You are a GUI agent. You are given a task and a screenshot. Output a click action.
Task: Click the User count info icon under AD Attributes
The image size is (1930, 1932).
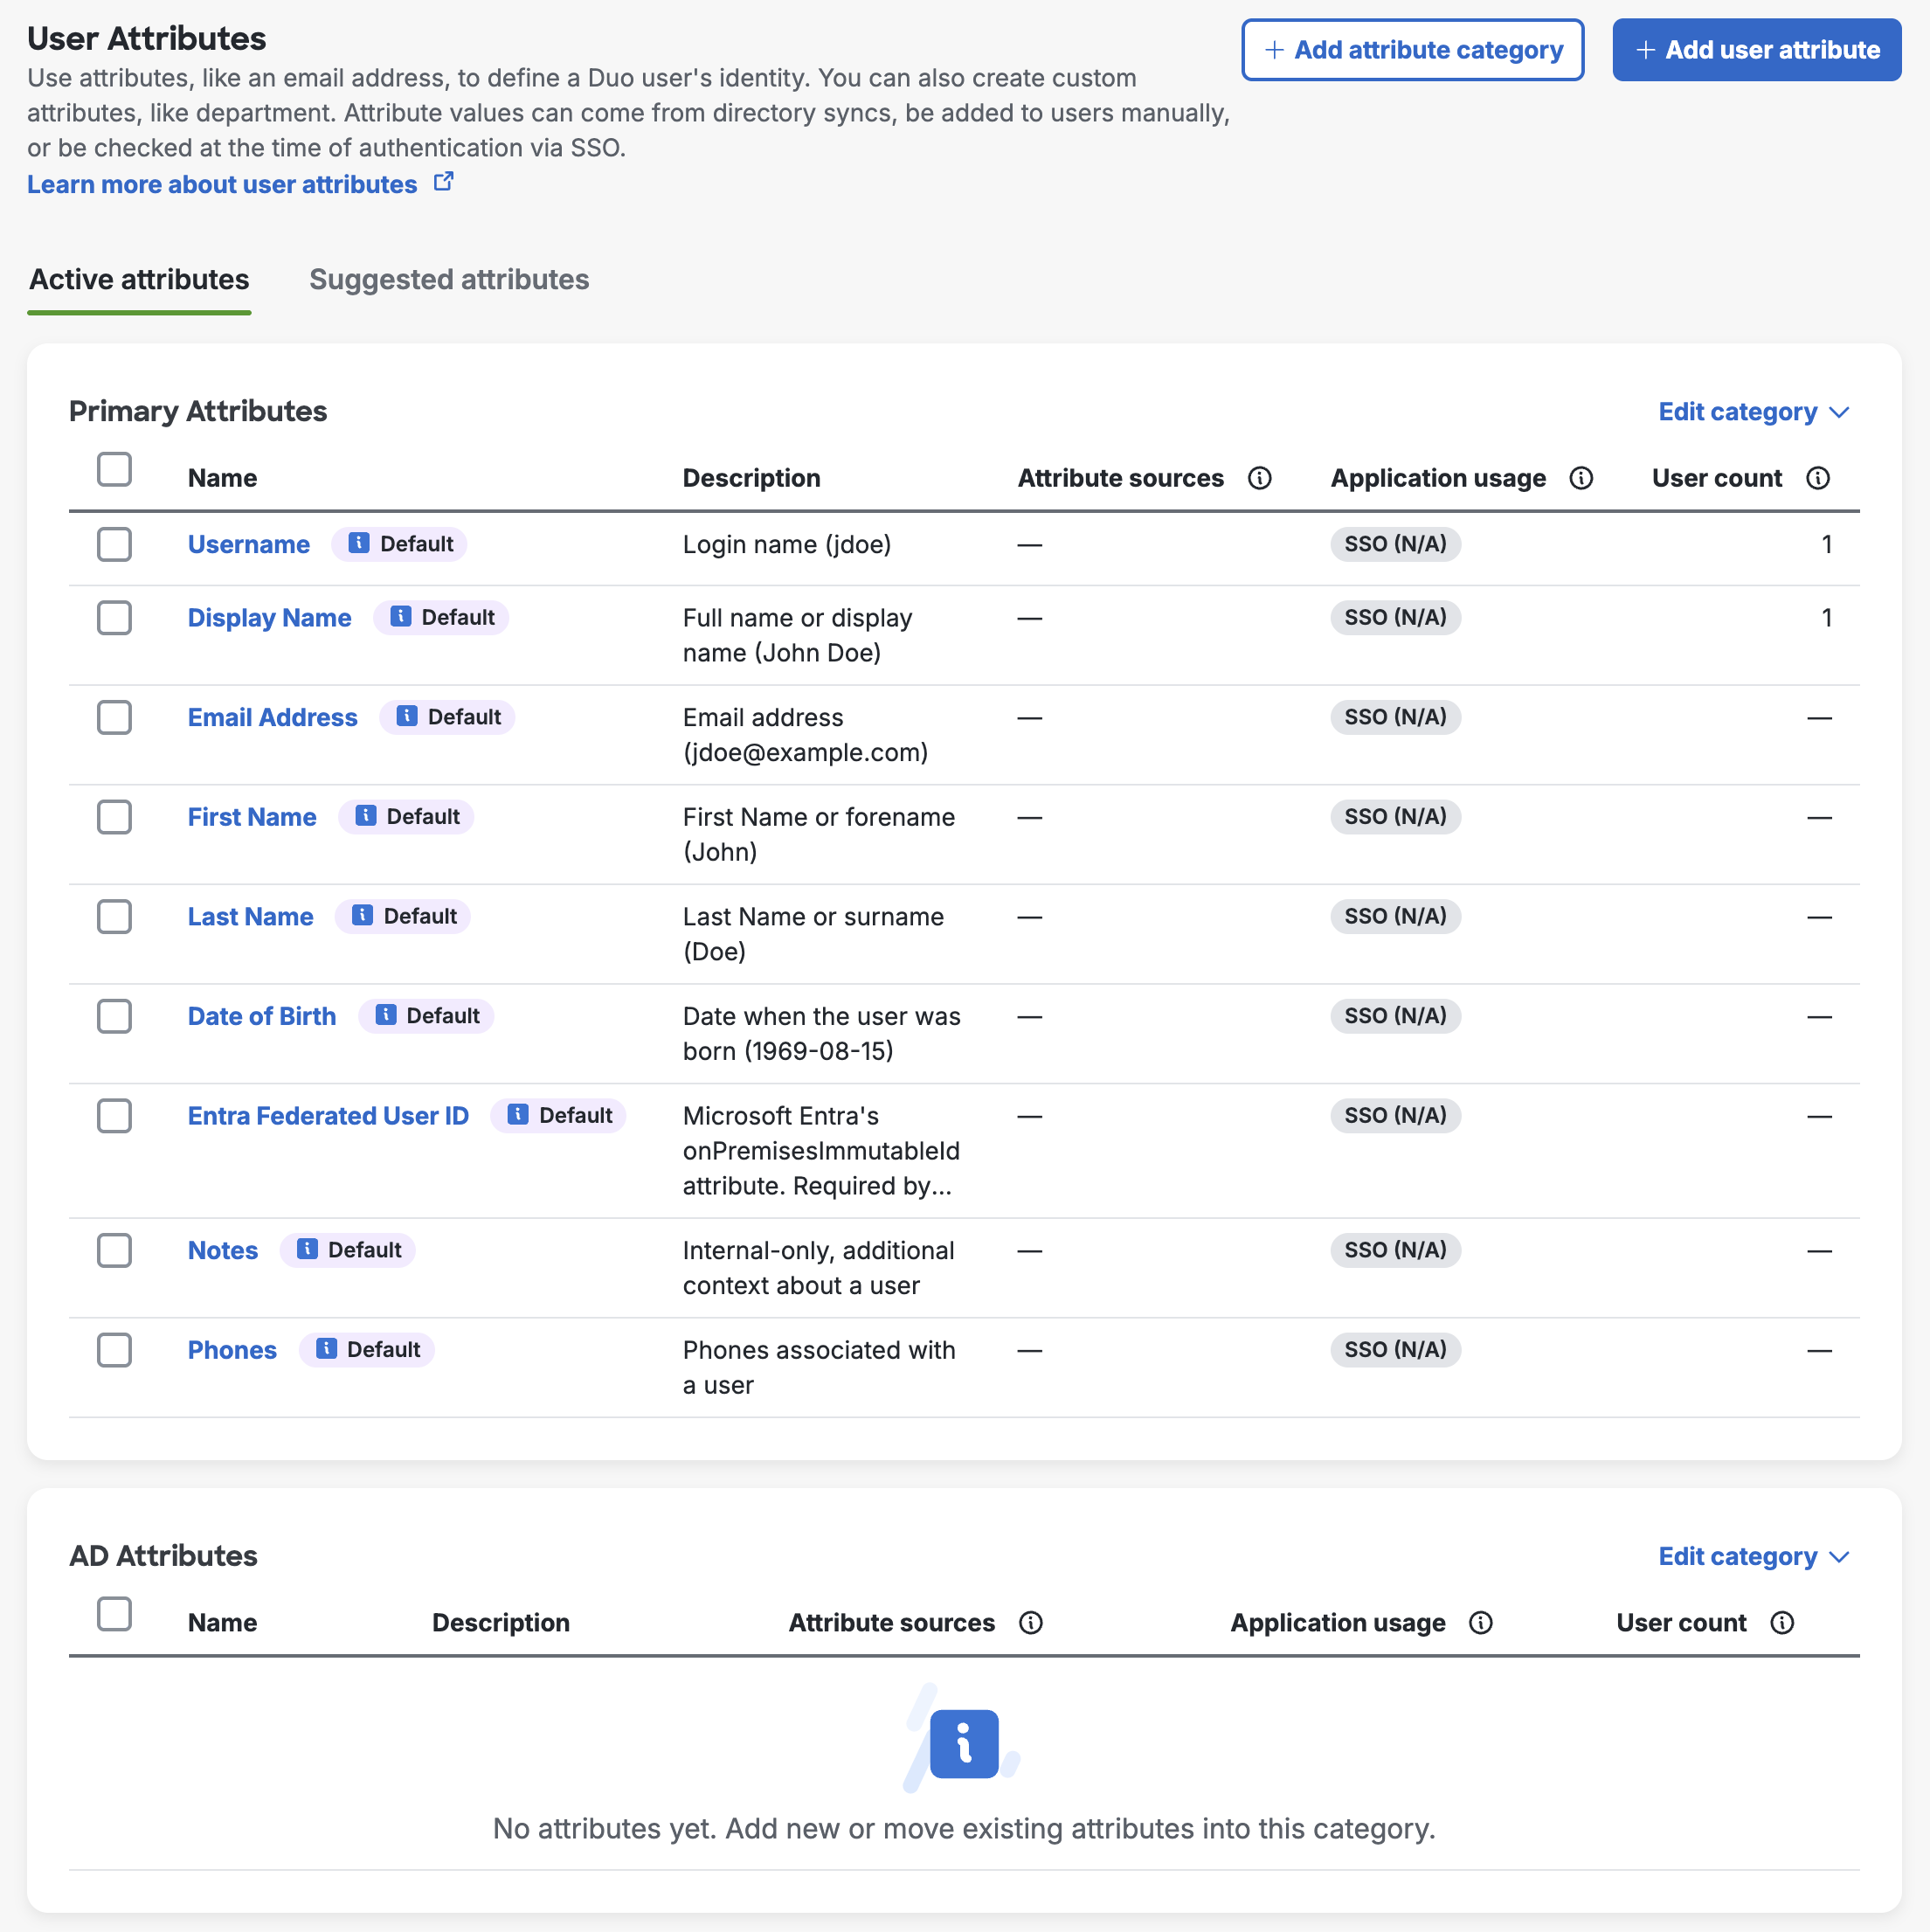point(1784,1623)
